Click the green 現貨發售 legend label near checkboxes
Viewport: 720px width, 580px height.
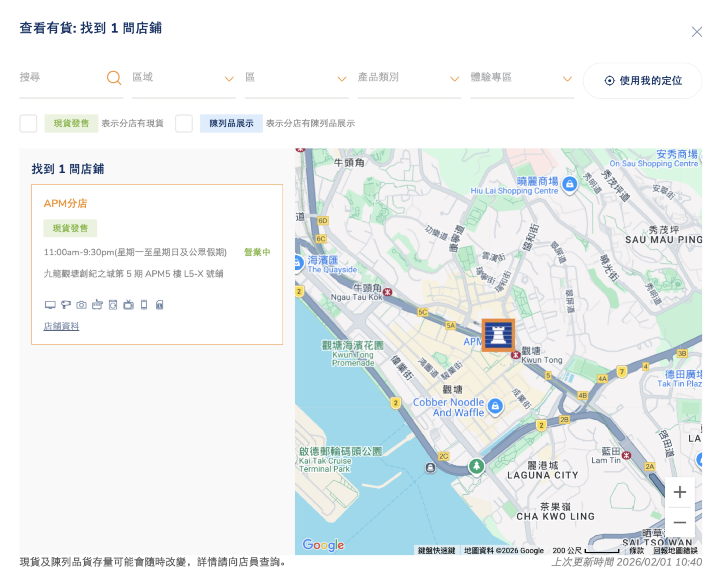tap(71, 124)
